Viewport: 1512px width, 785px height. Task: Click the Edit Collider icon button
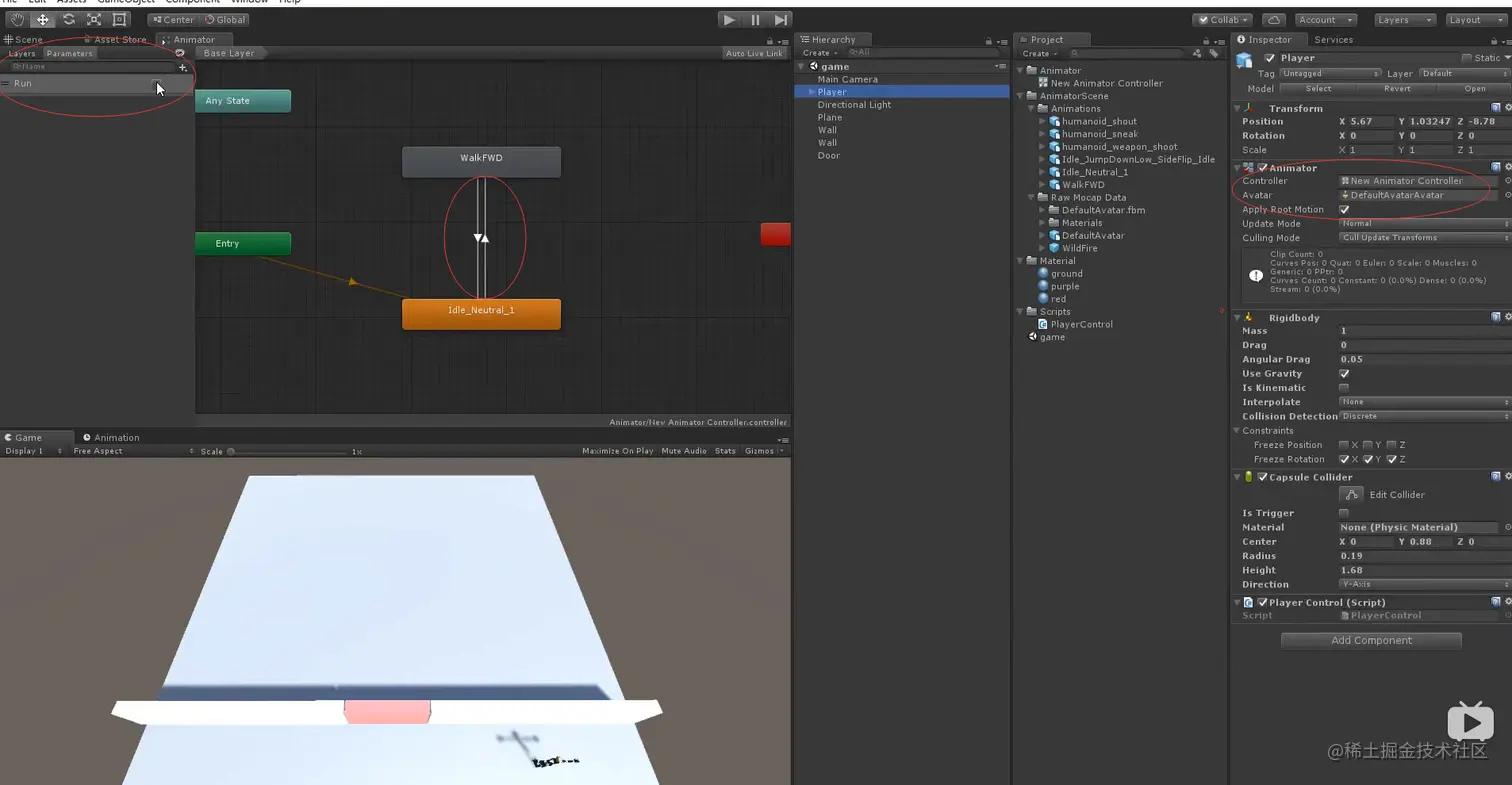pos(1352,494)
